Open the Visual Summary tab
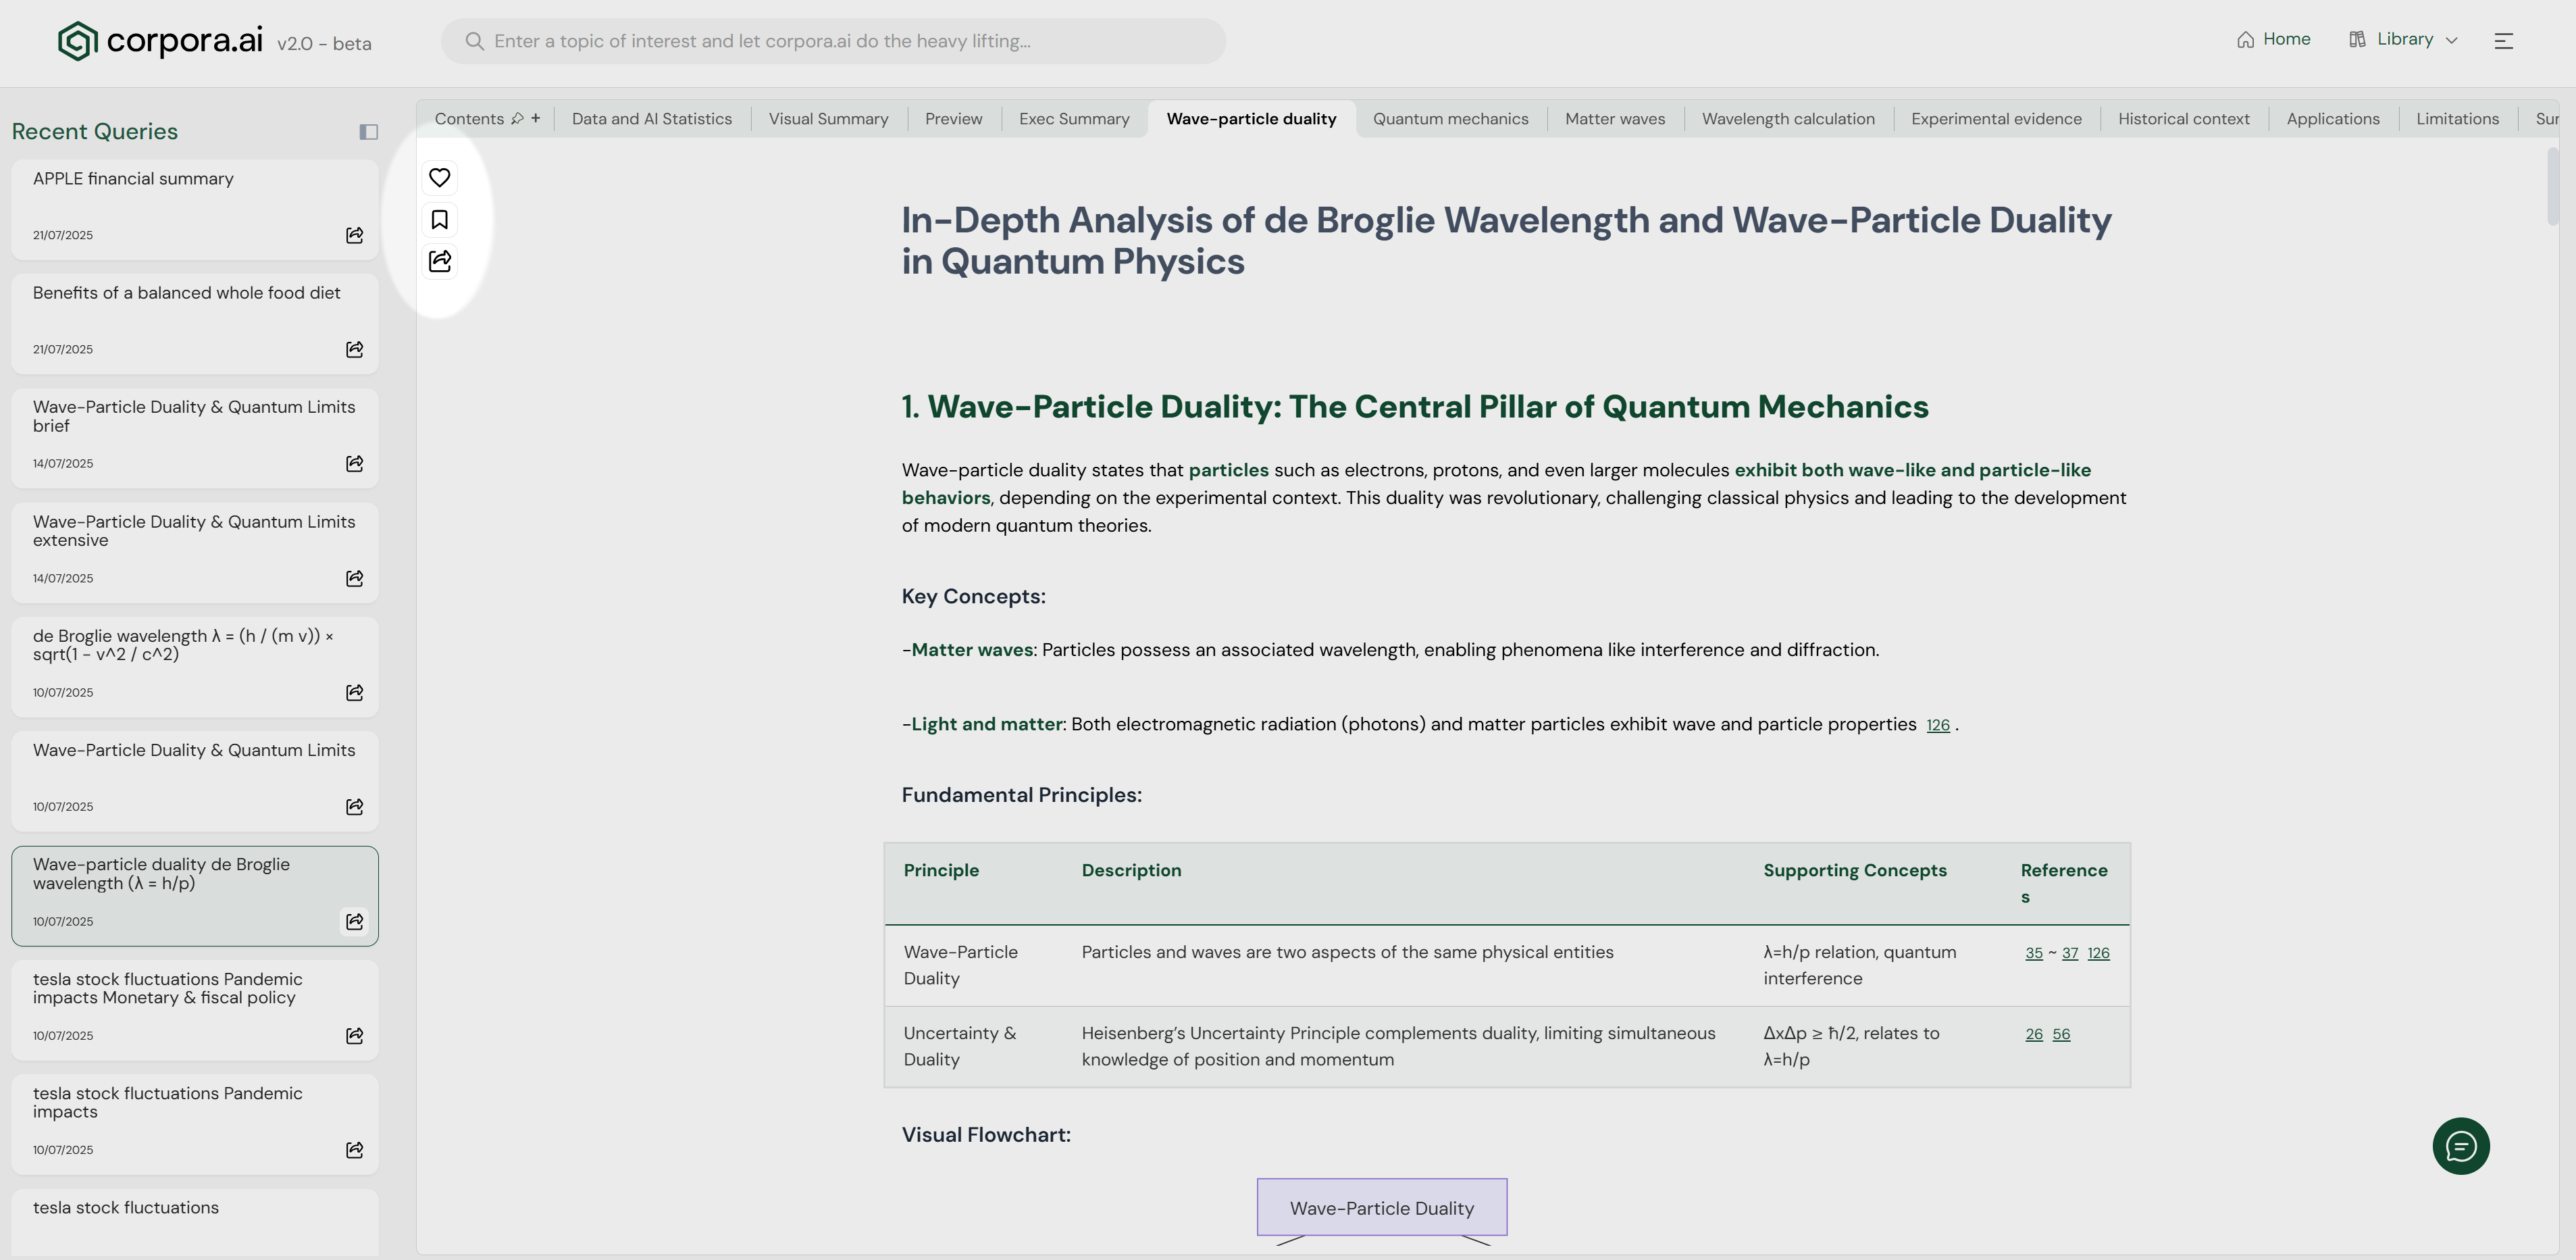Image resolution: width=2576 pixels, height=1260 pixels. point(828,119)
